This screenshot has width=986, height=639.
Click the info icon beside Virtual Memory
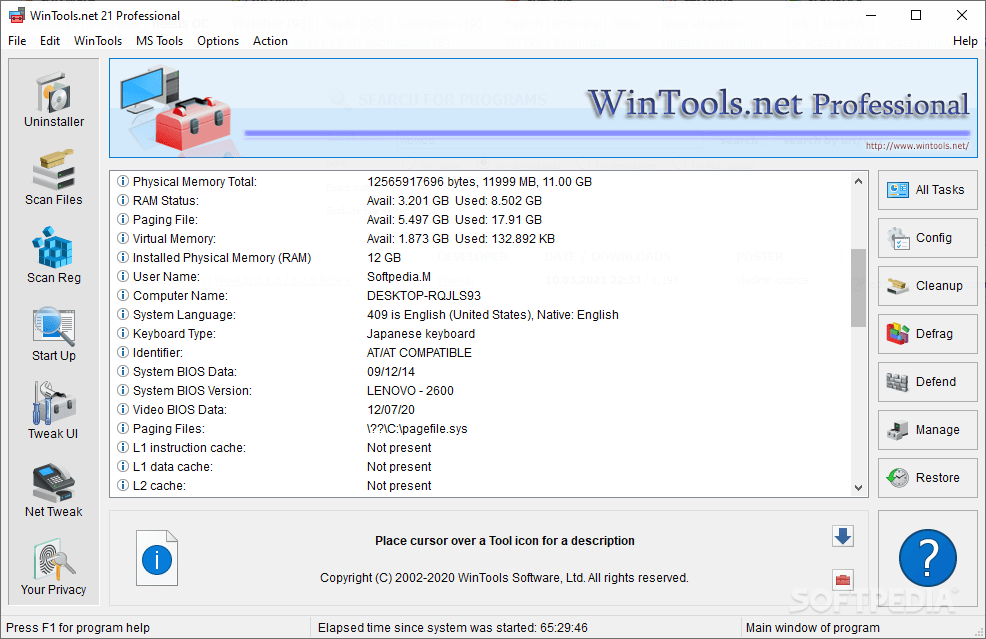tap(123, 238)
